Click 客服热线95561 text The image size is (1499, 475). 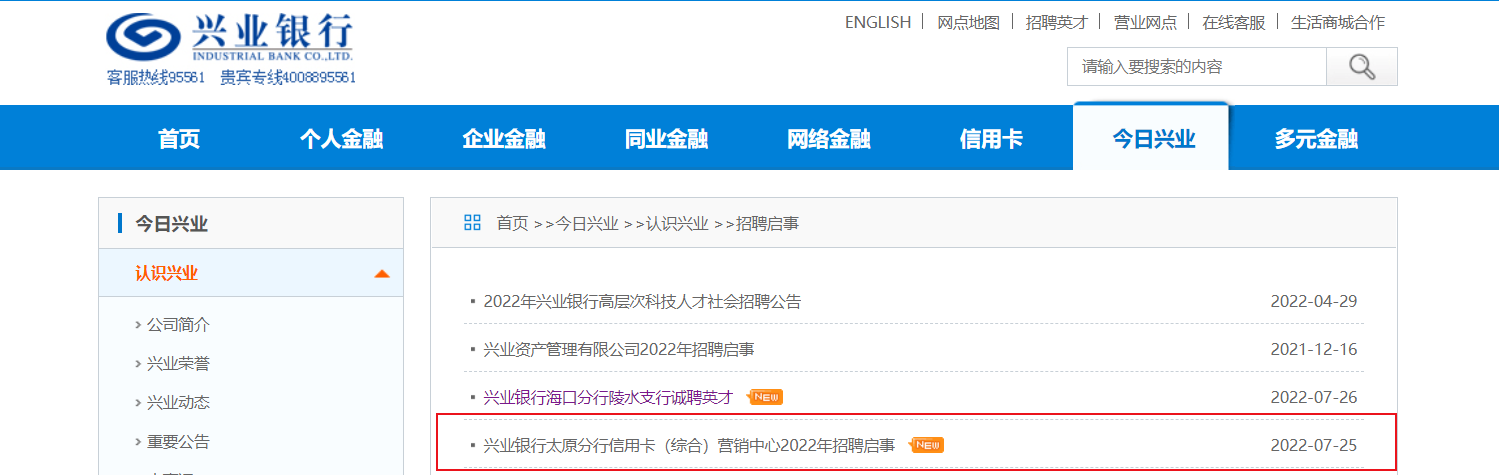(155, 77)
